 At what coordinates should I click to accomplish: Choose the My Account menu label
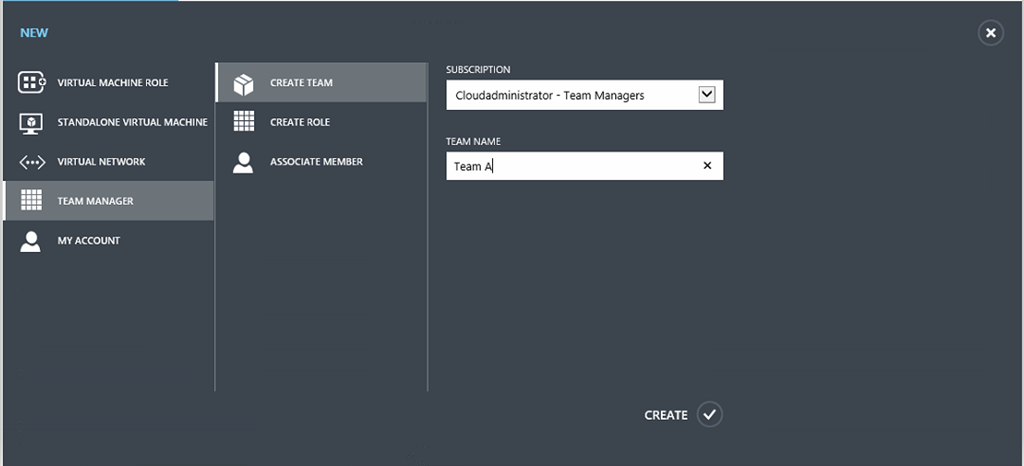[88, 241]
